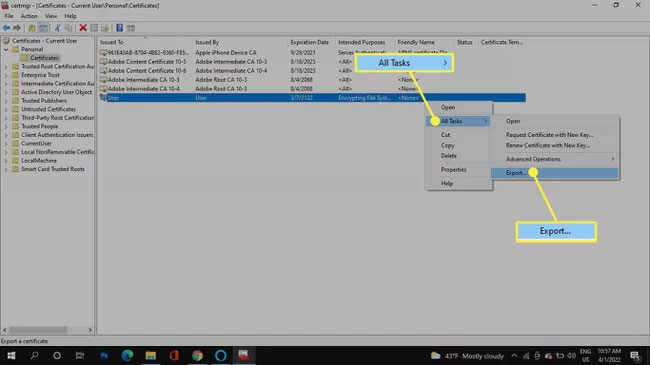The image size is (650, 365).
Task: Open the notification center icon
Action: click(x=635, y=355)
